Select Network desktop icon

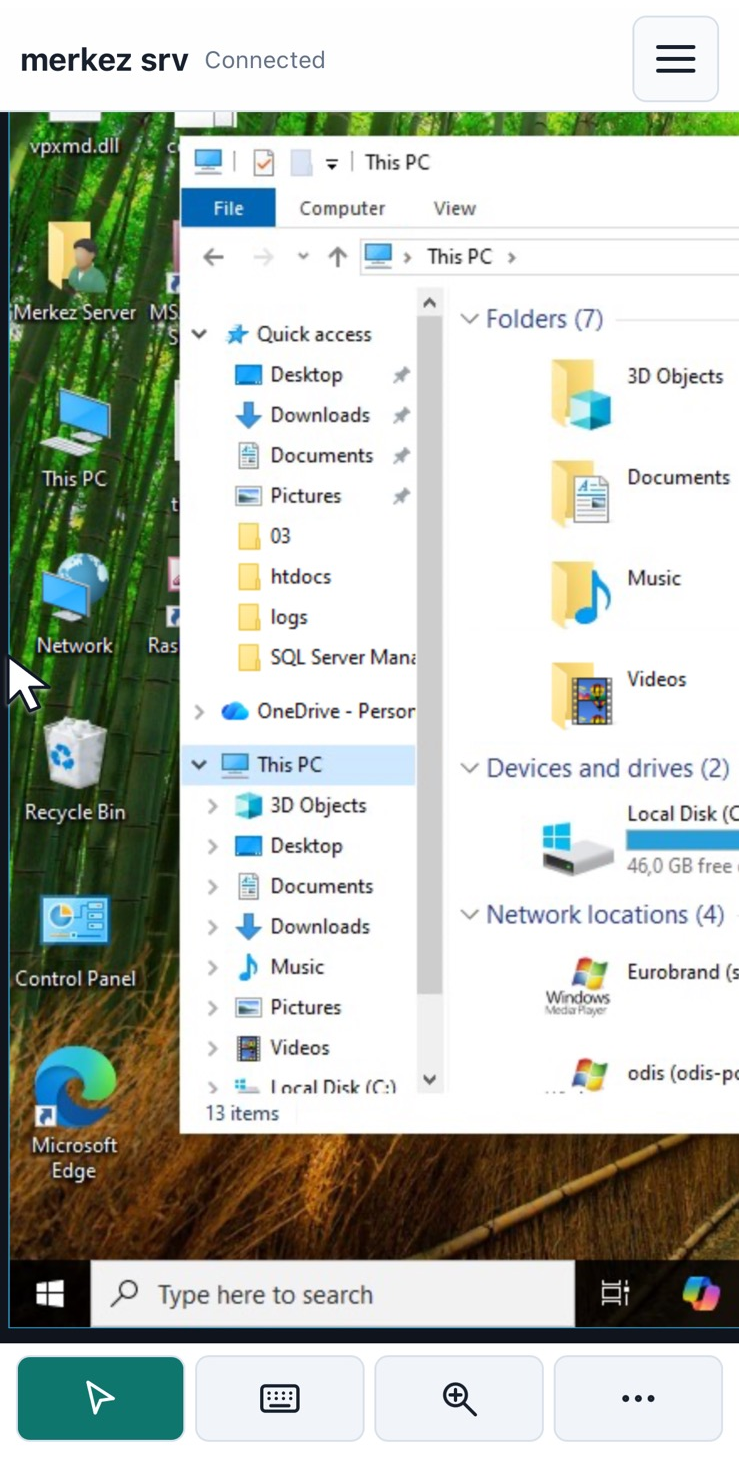coord(75,605)
